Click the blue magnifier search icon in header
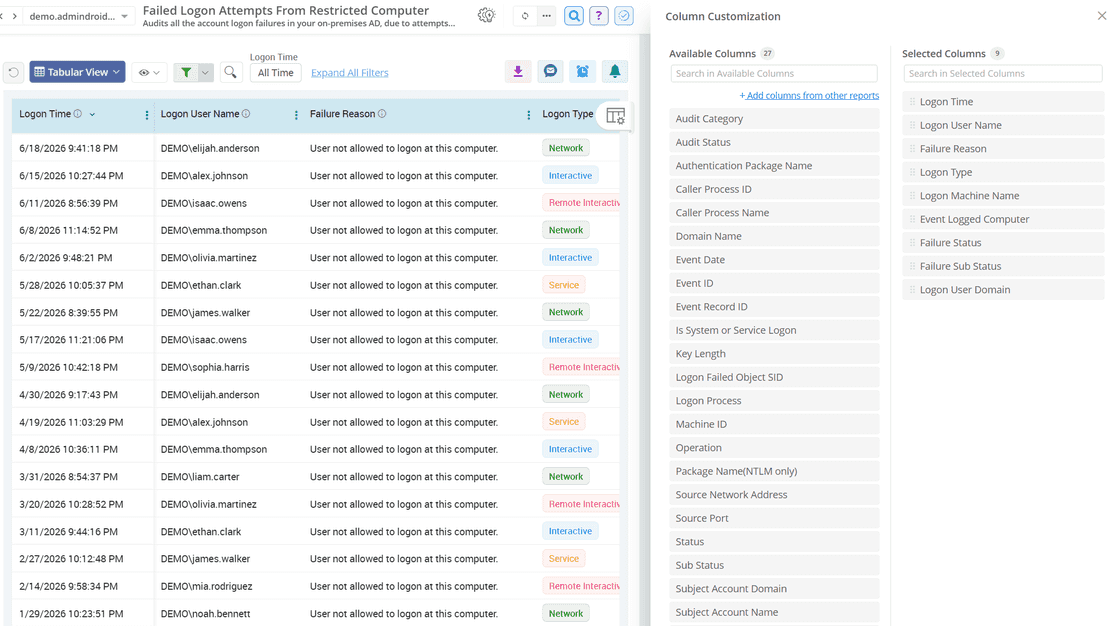This screenshot has width=1112, height=626. (574, 16)
